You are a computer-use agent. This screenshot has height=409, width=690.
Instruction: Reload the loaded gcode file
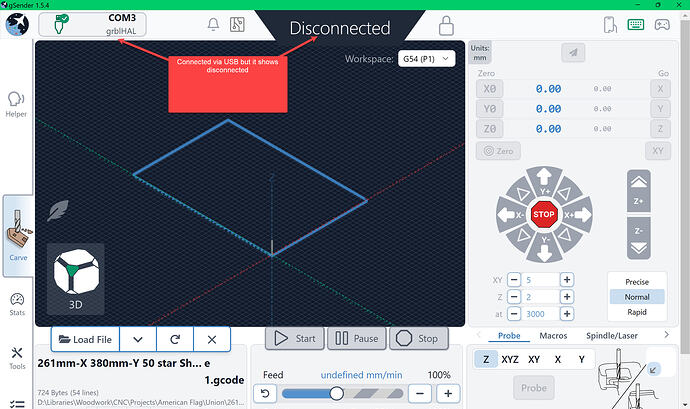point(175,339)
